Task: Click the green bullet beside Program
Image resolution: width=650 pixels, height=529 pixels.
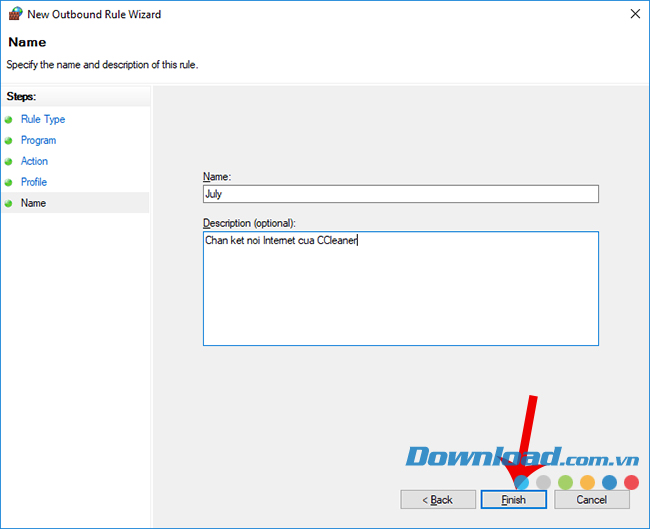Action: tap(8, 141)
